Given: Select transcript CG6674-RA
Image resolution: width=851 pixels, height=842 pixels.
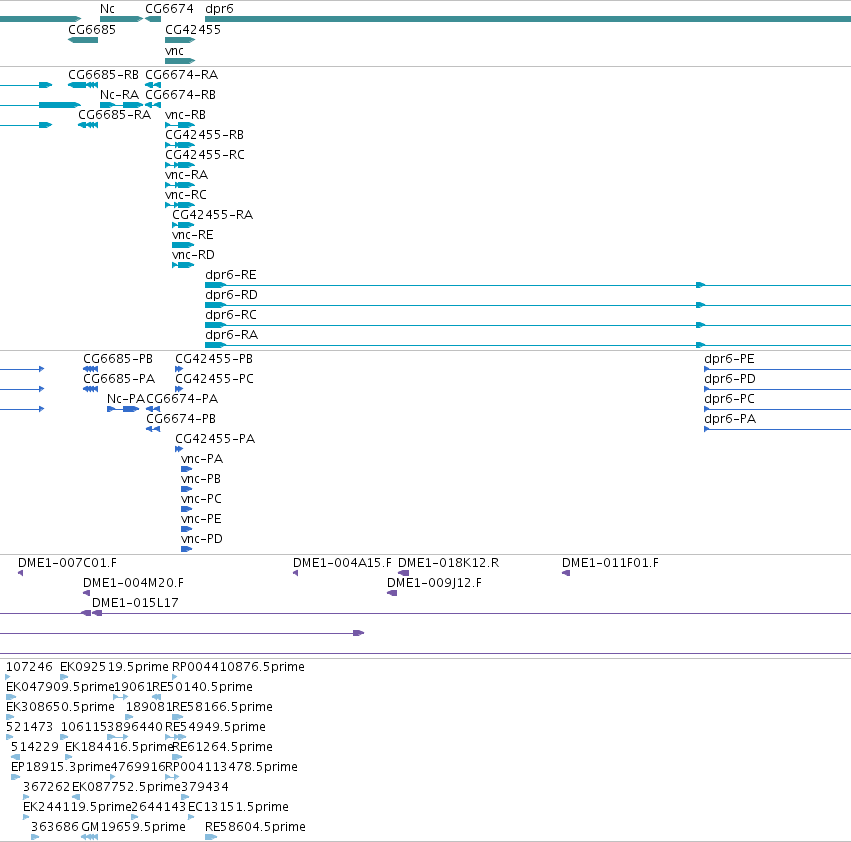Looking at the screenshot, I should 181,74.
